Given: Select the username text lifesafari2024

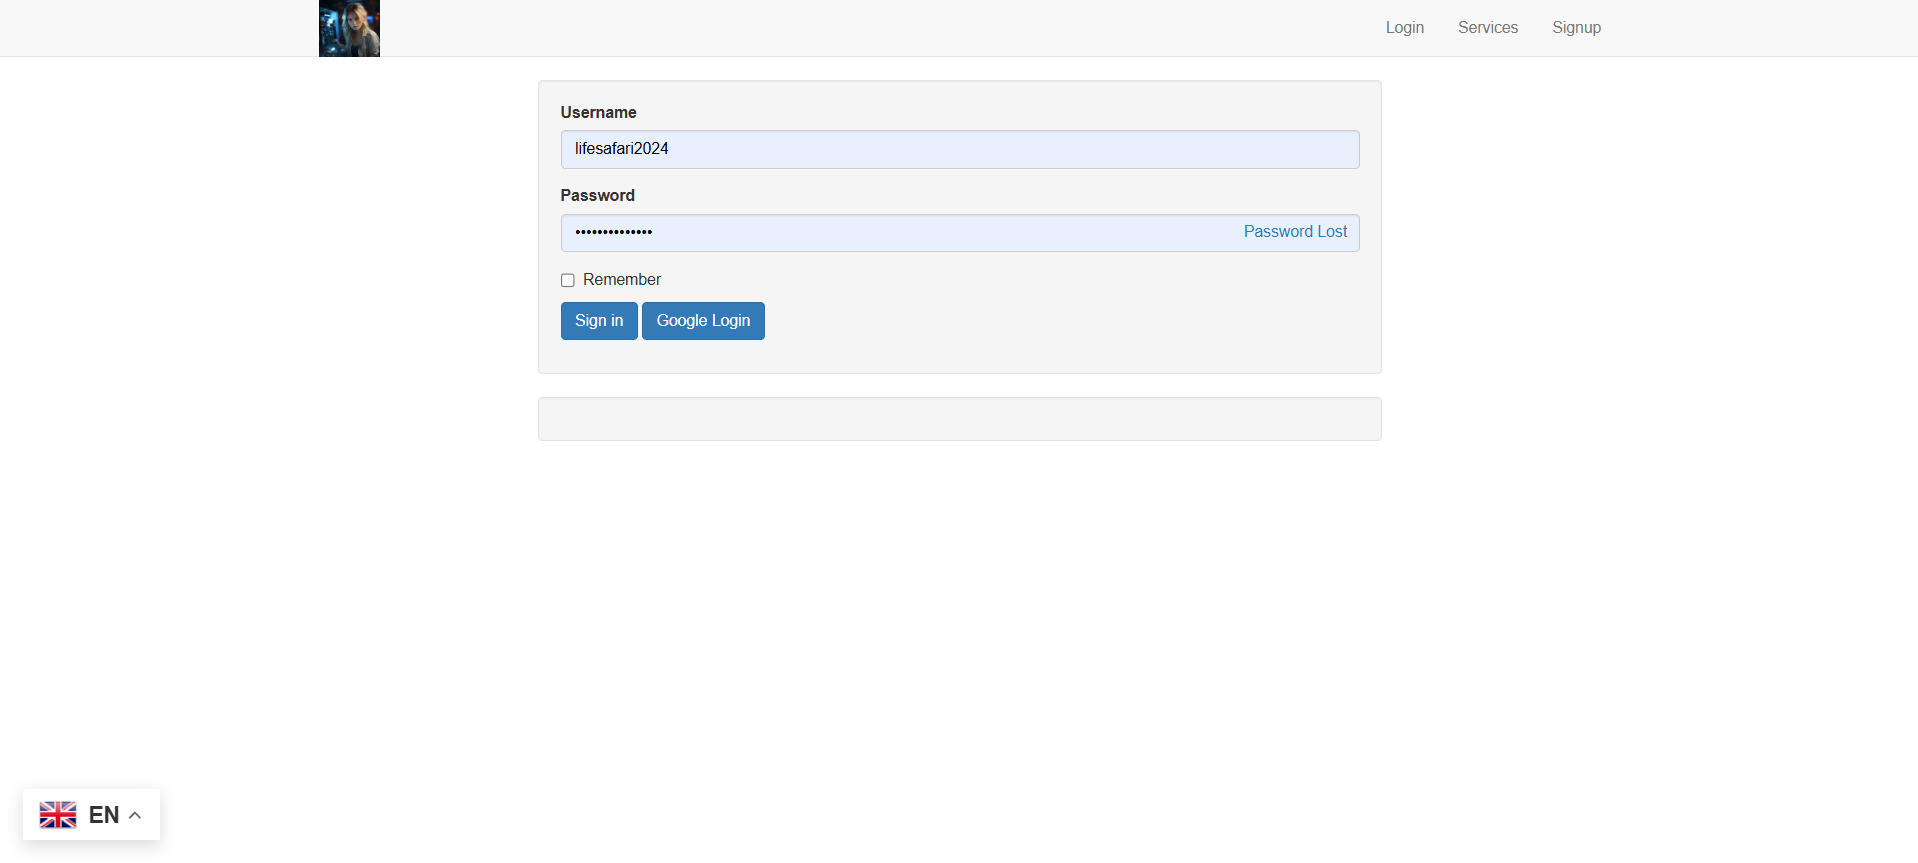Looking at the screenshot, I should (x=621, y=148).
